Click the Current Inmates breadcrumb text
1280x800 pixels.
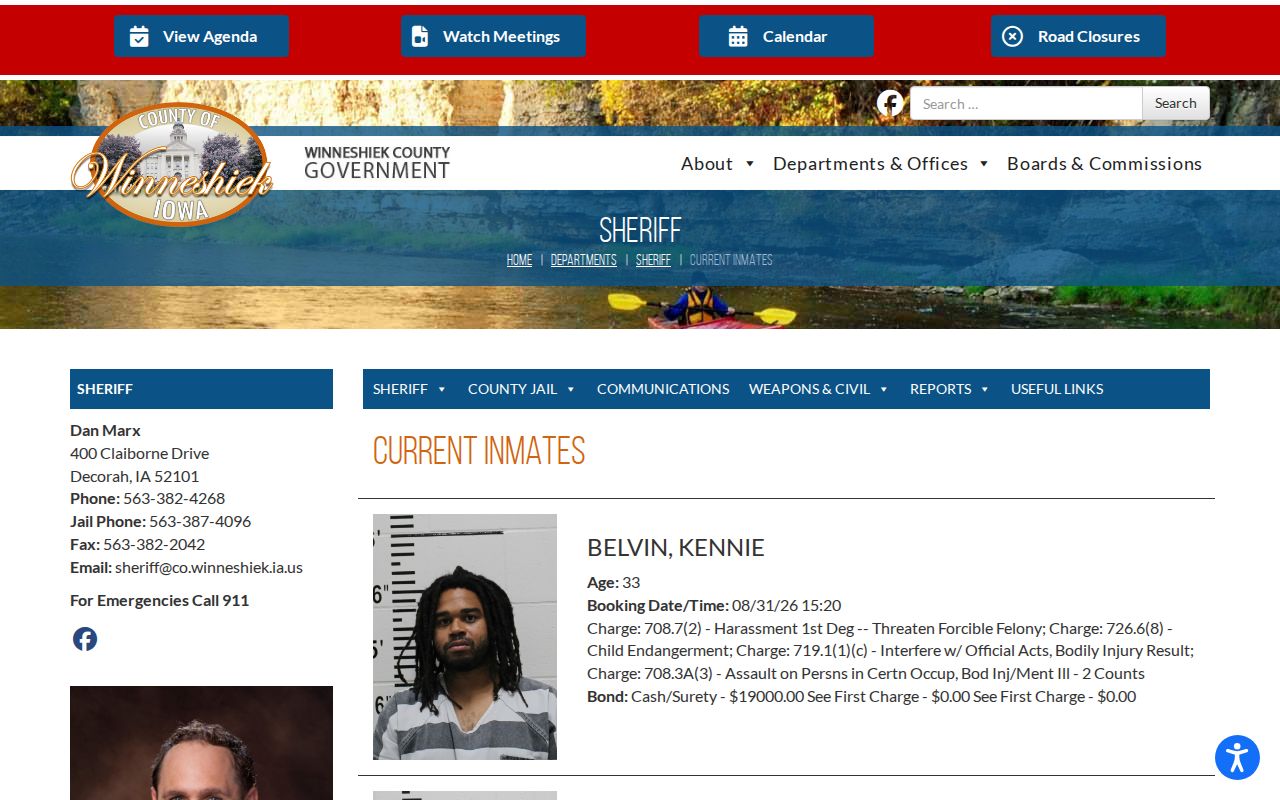tap(731, 260)
